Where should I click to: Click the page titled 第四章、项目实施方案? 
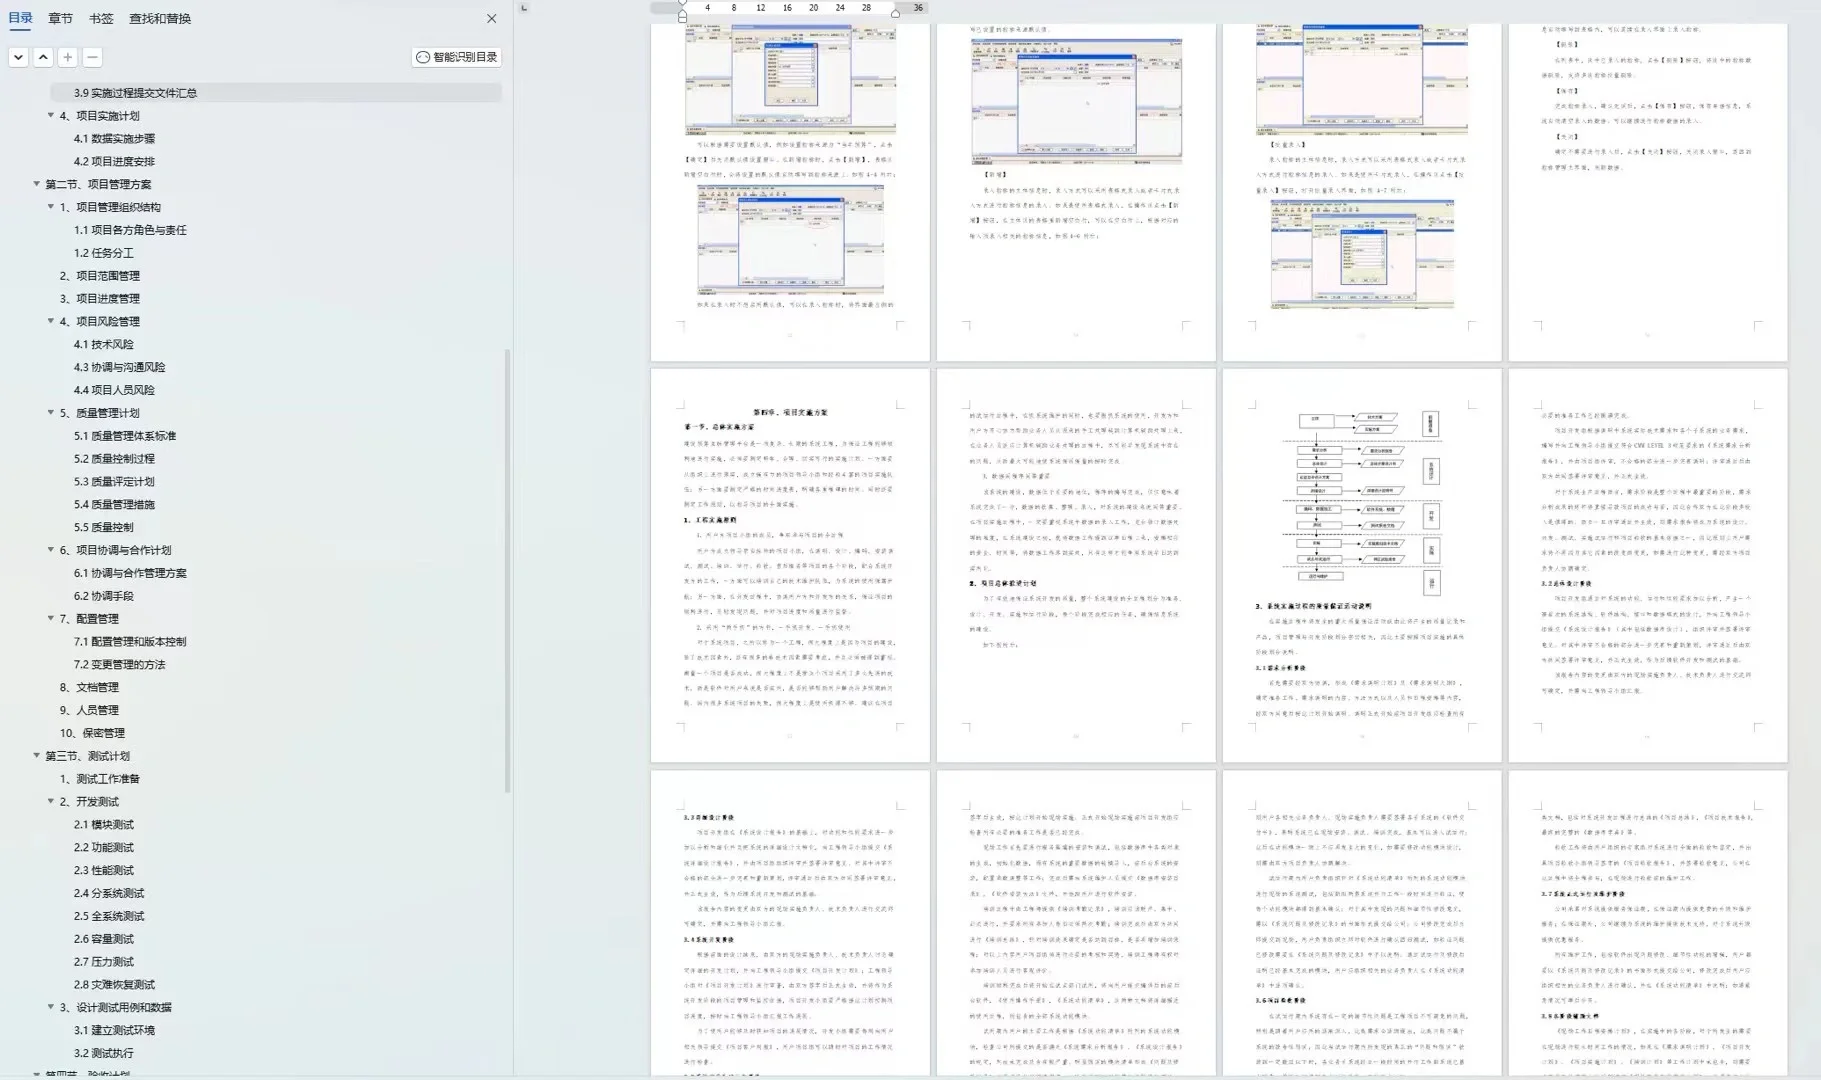(790, 565)
